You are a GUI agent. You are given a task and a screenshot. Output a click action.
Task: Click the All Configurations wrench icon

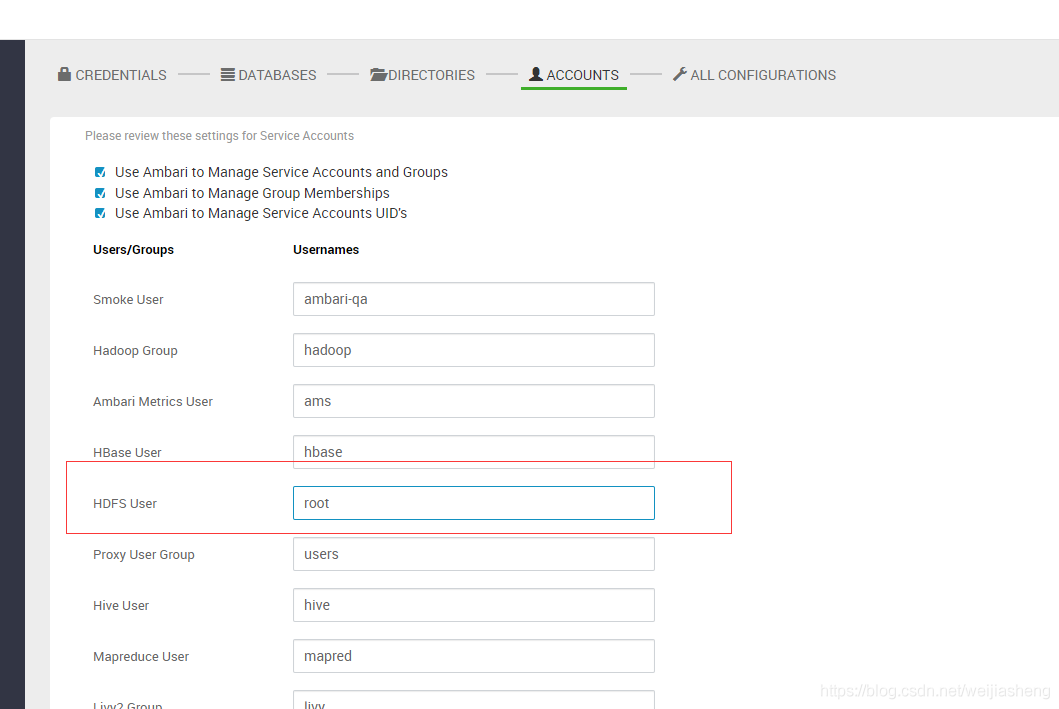[x=680, y=74]
